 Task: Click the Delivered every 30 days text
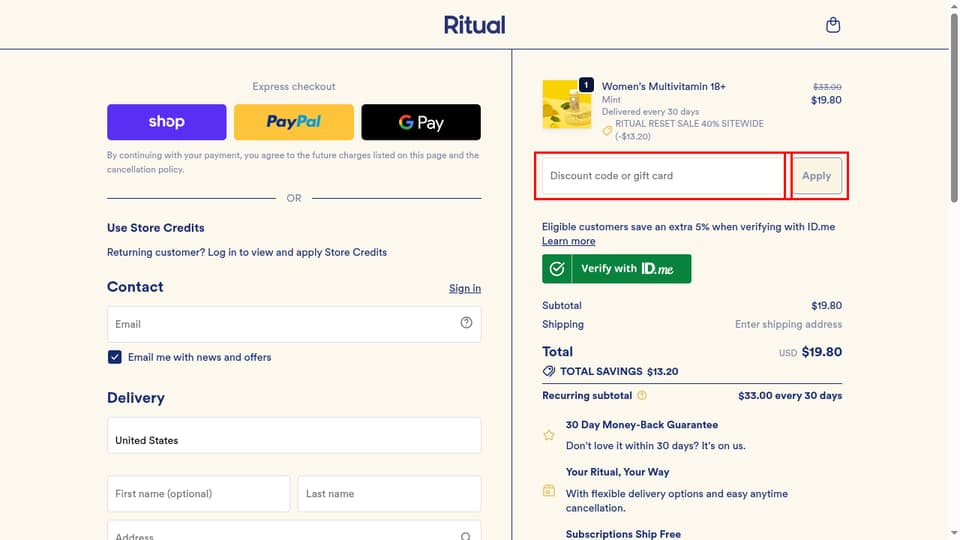[x=650, y=111]
